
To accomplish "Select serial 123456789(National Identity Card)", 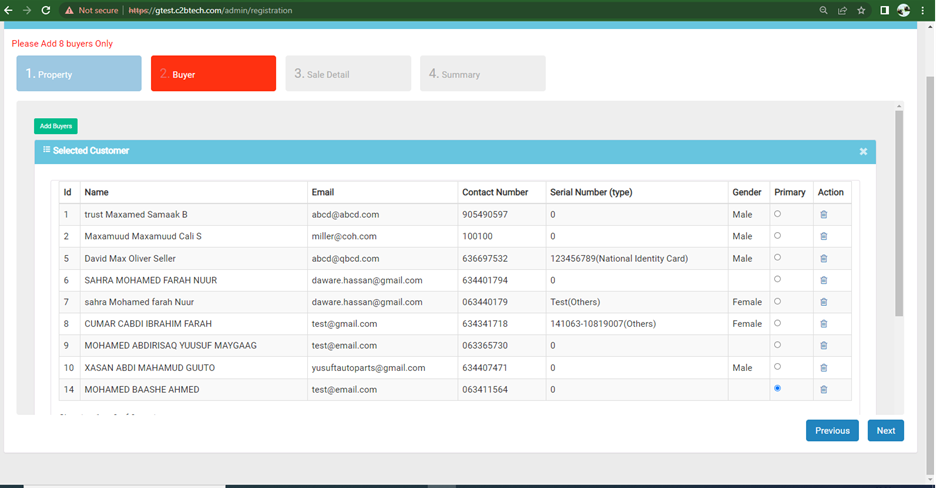I will point(619,258).
